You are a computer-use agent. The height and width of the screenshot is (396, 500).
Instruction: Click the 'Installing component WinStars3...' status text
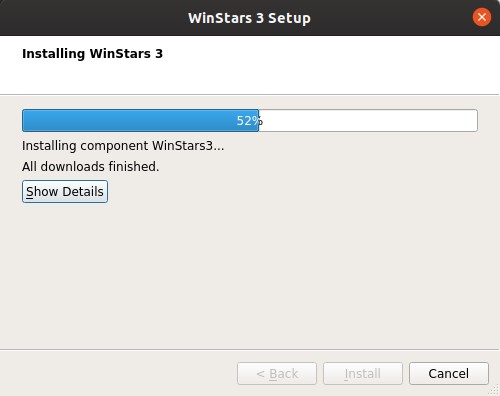point(123,146)
